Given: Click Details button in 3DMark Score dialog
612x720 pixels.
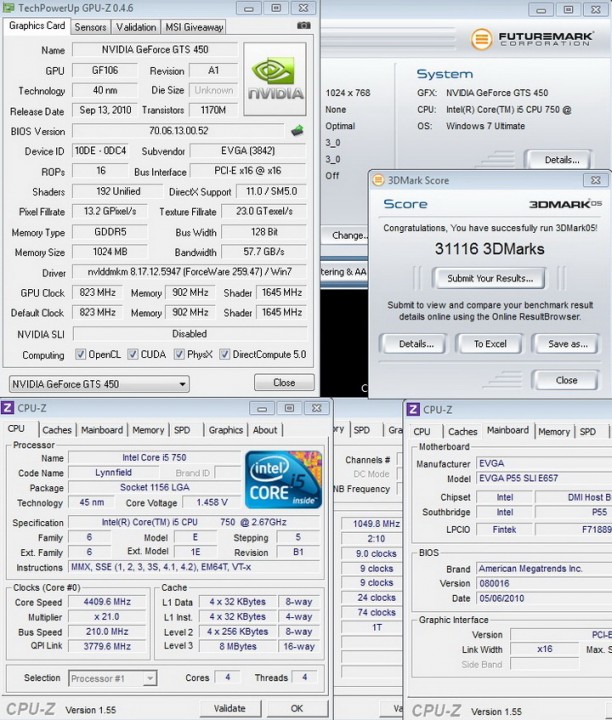Looking at the screenshot, I should tap(416, 344).
